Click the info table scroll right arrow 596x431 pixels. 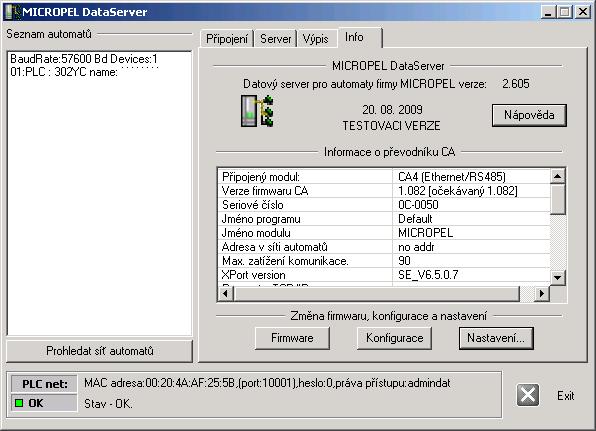[x=542, y=293]
